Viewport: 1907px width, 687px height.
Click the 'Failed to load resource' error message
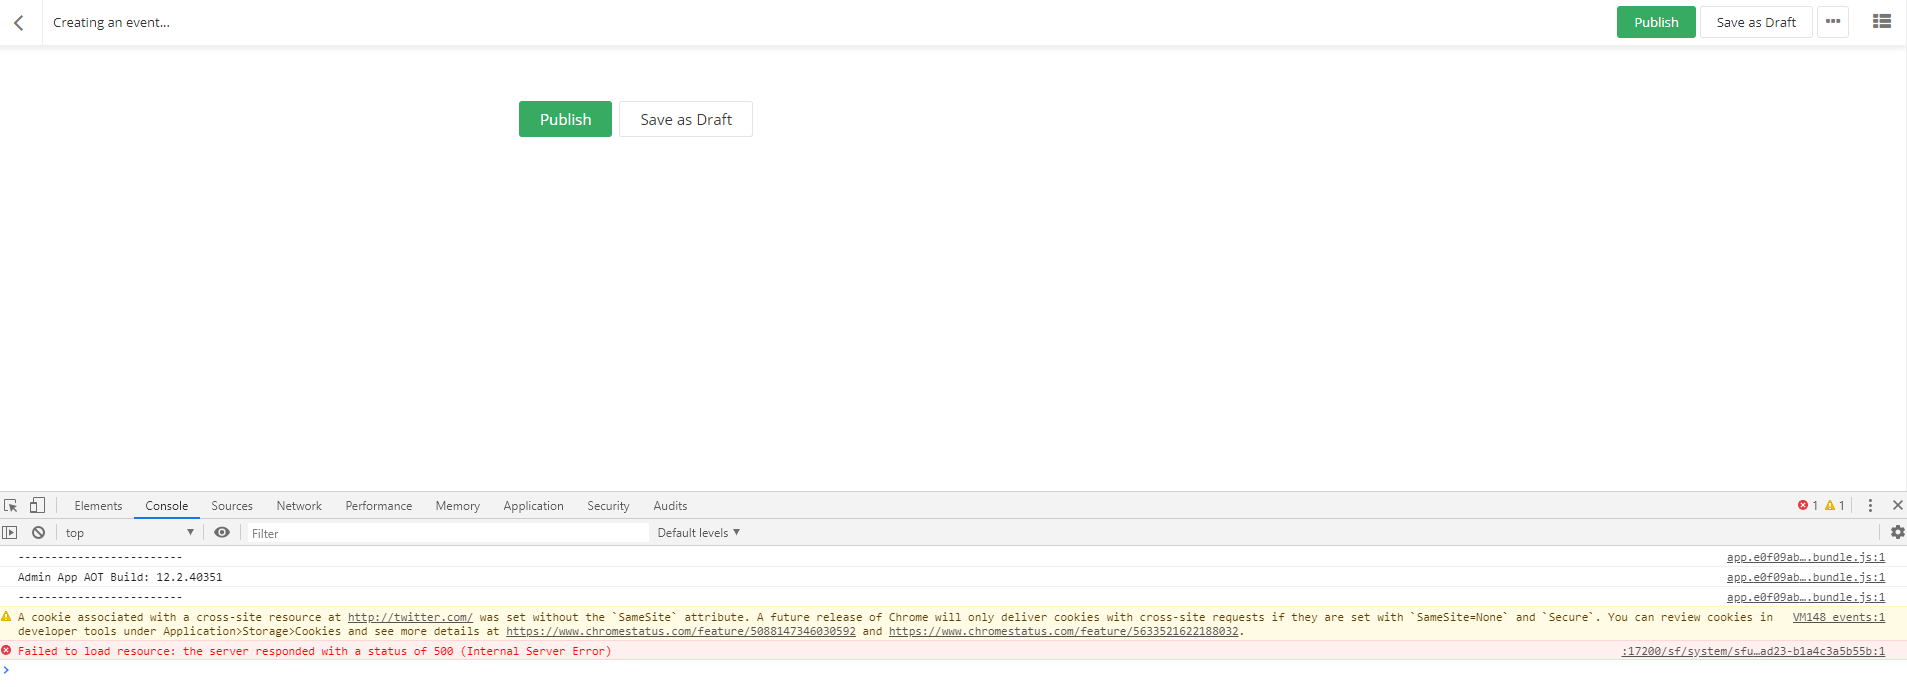[314, 651]
